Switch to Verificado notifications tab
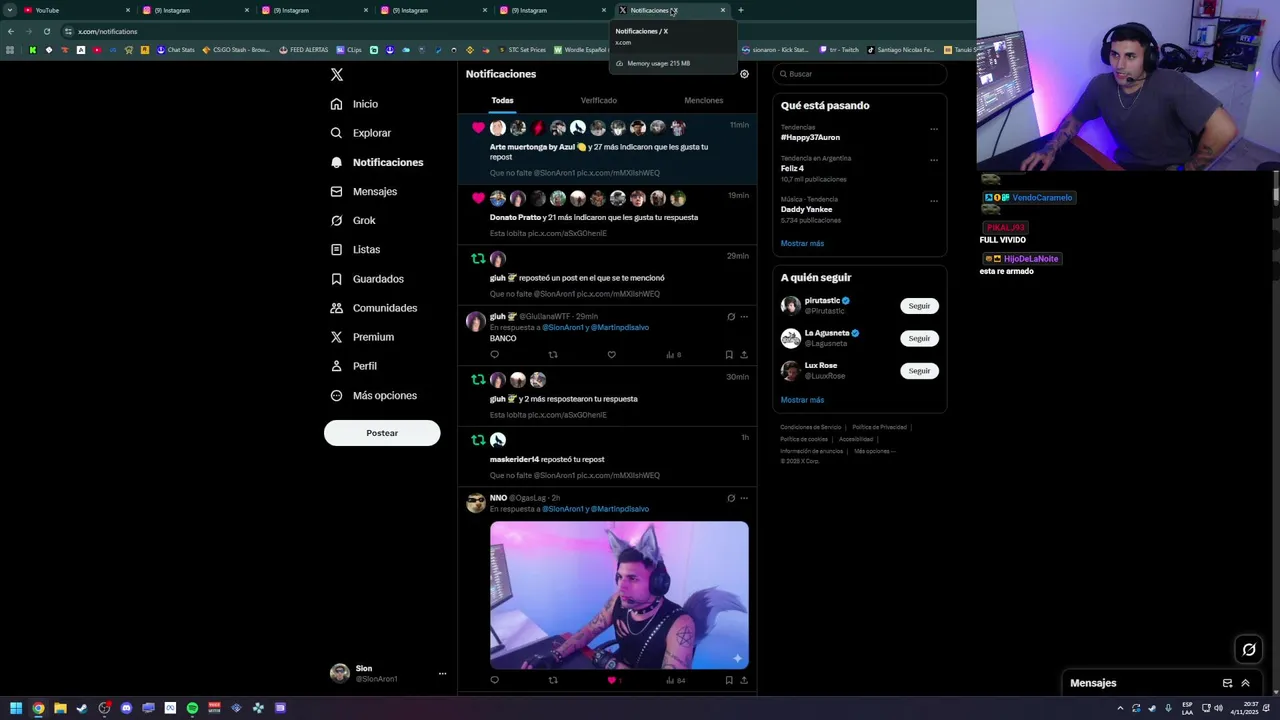Screen dimensions: 1280x720 (x=599, y=100)
